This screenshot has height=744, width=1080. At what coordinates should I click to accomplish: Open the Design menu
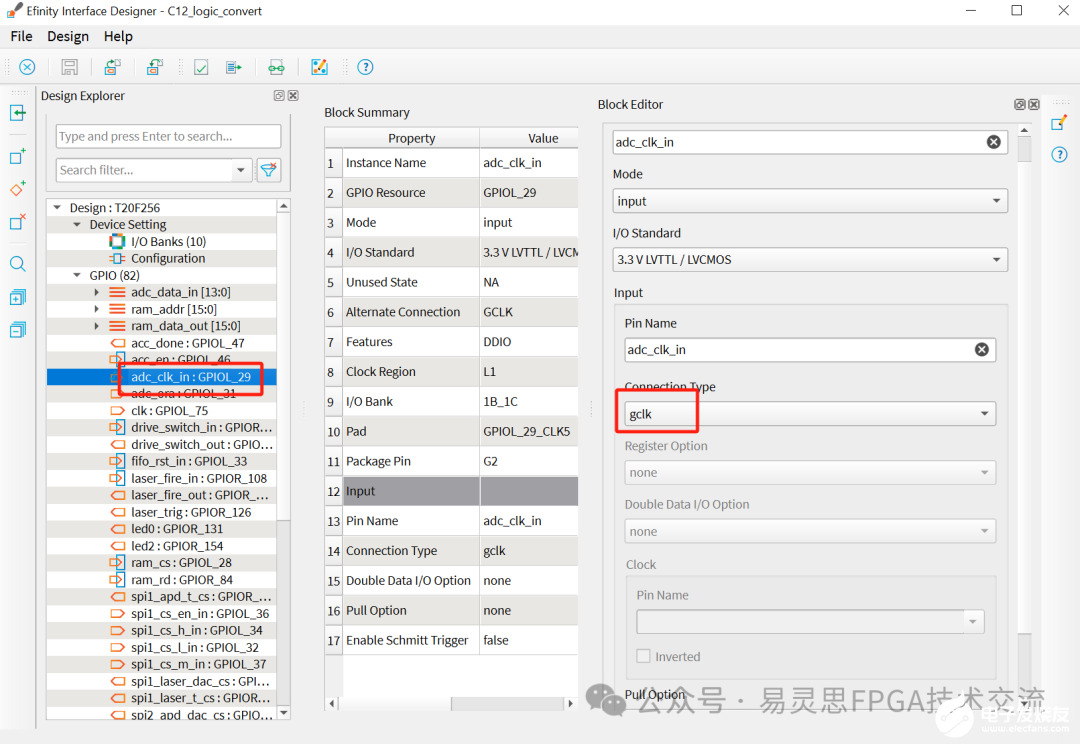pos(68,36)
